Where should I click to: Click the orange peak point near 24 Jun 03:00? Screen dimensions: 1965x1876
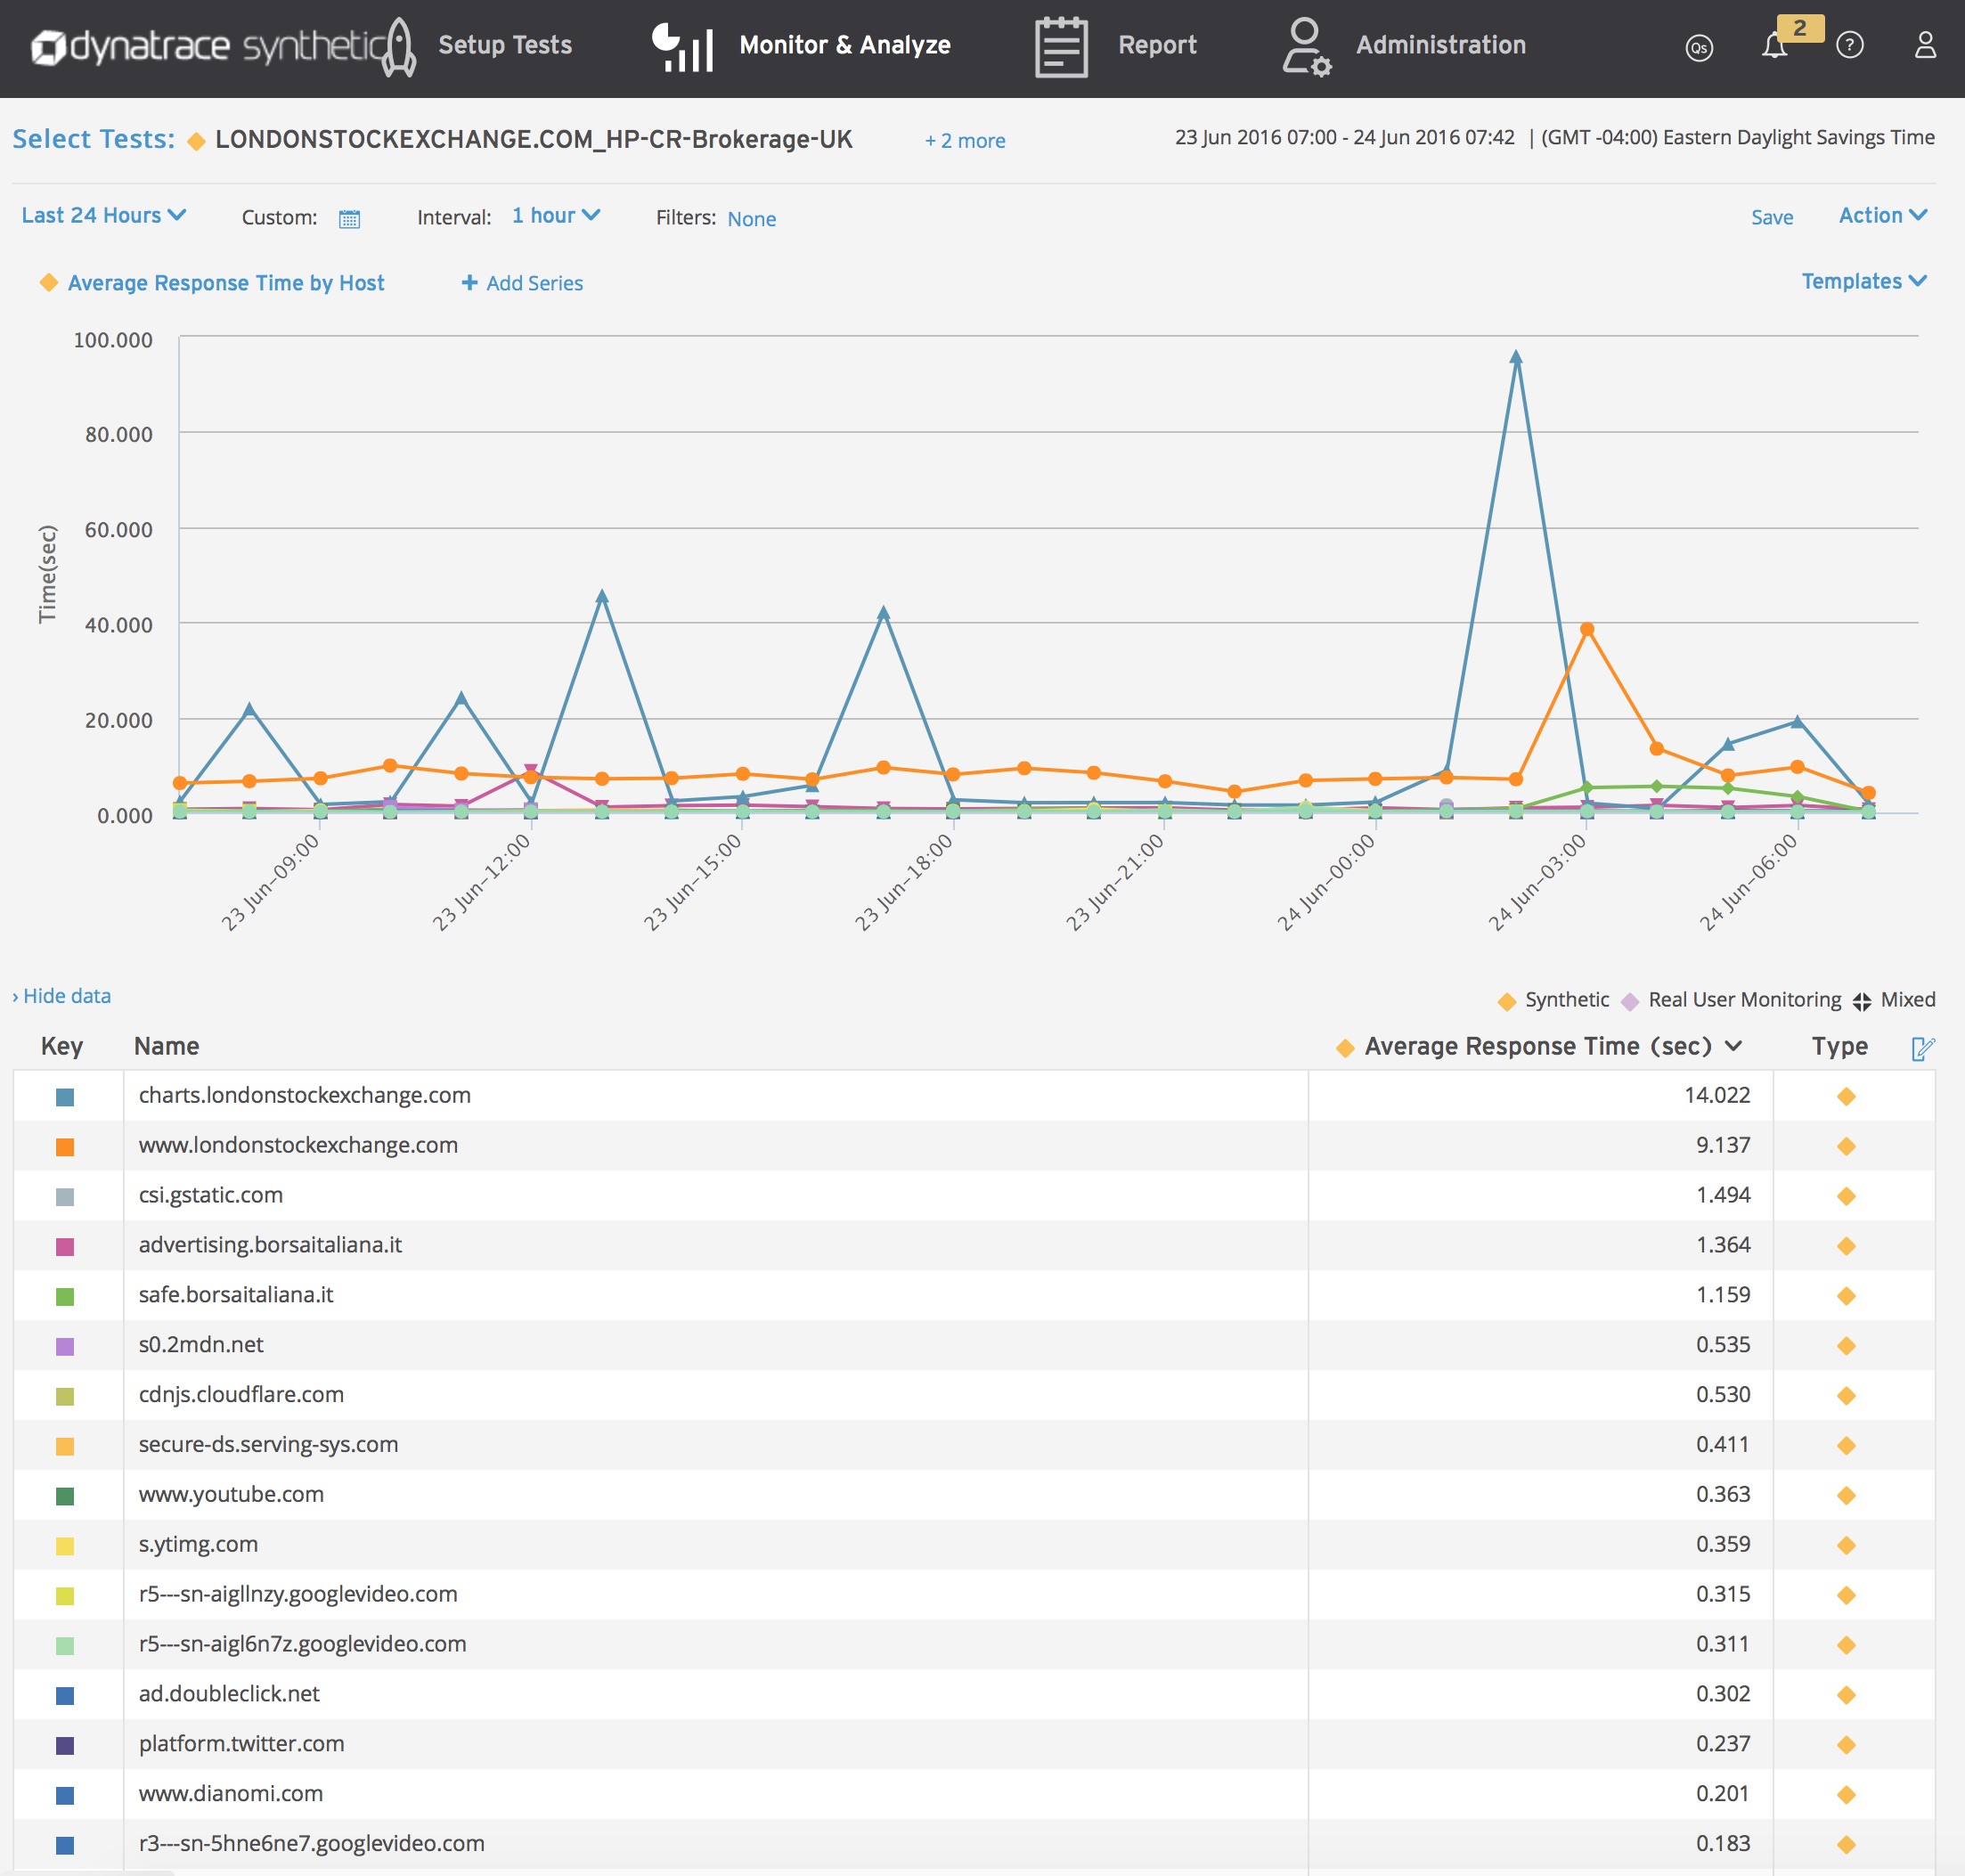click(x=1587, y=629)
